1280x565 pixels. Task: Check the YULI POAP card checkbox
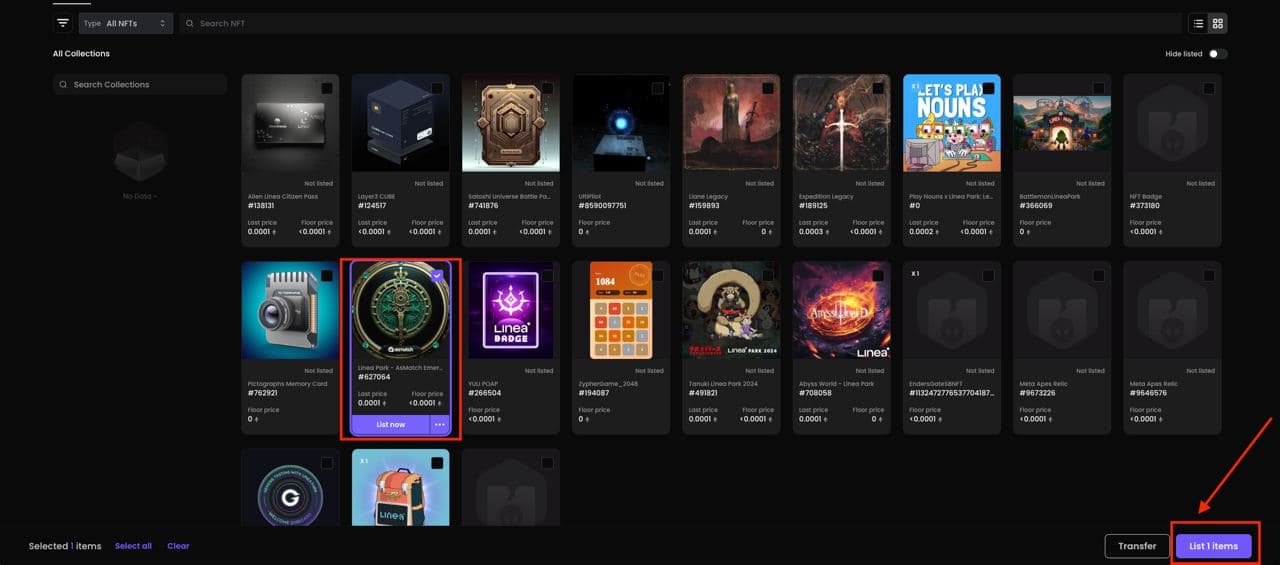click(x=547, y=276)
